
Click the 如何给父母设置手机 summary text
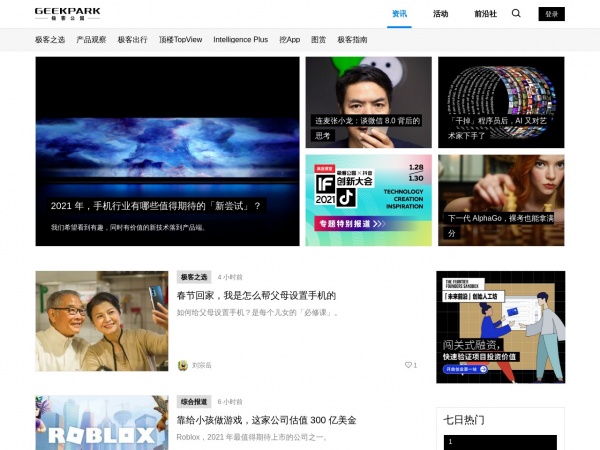click(258, 313)
